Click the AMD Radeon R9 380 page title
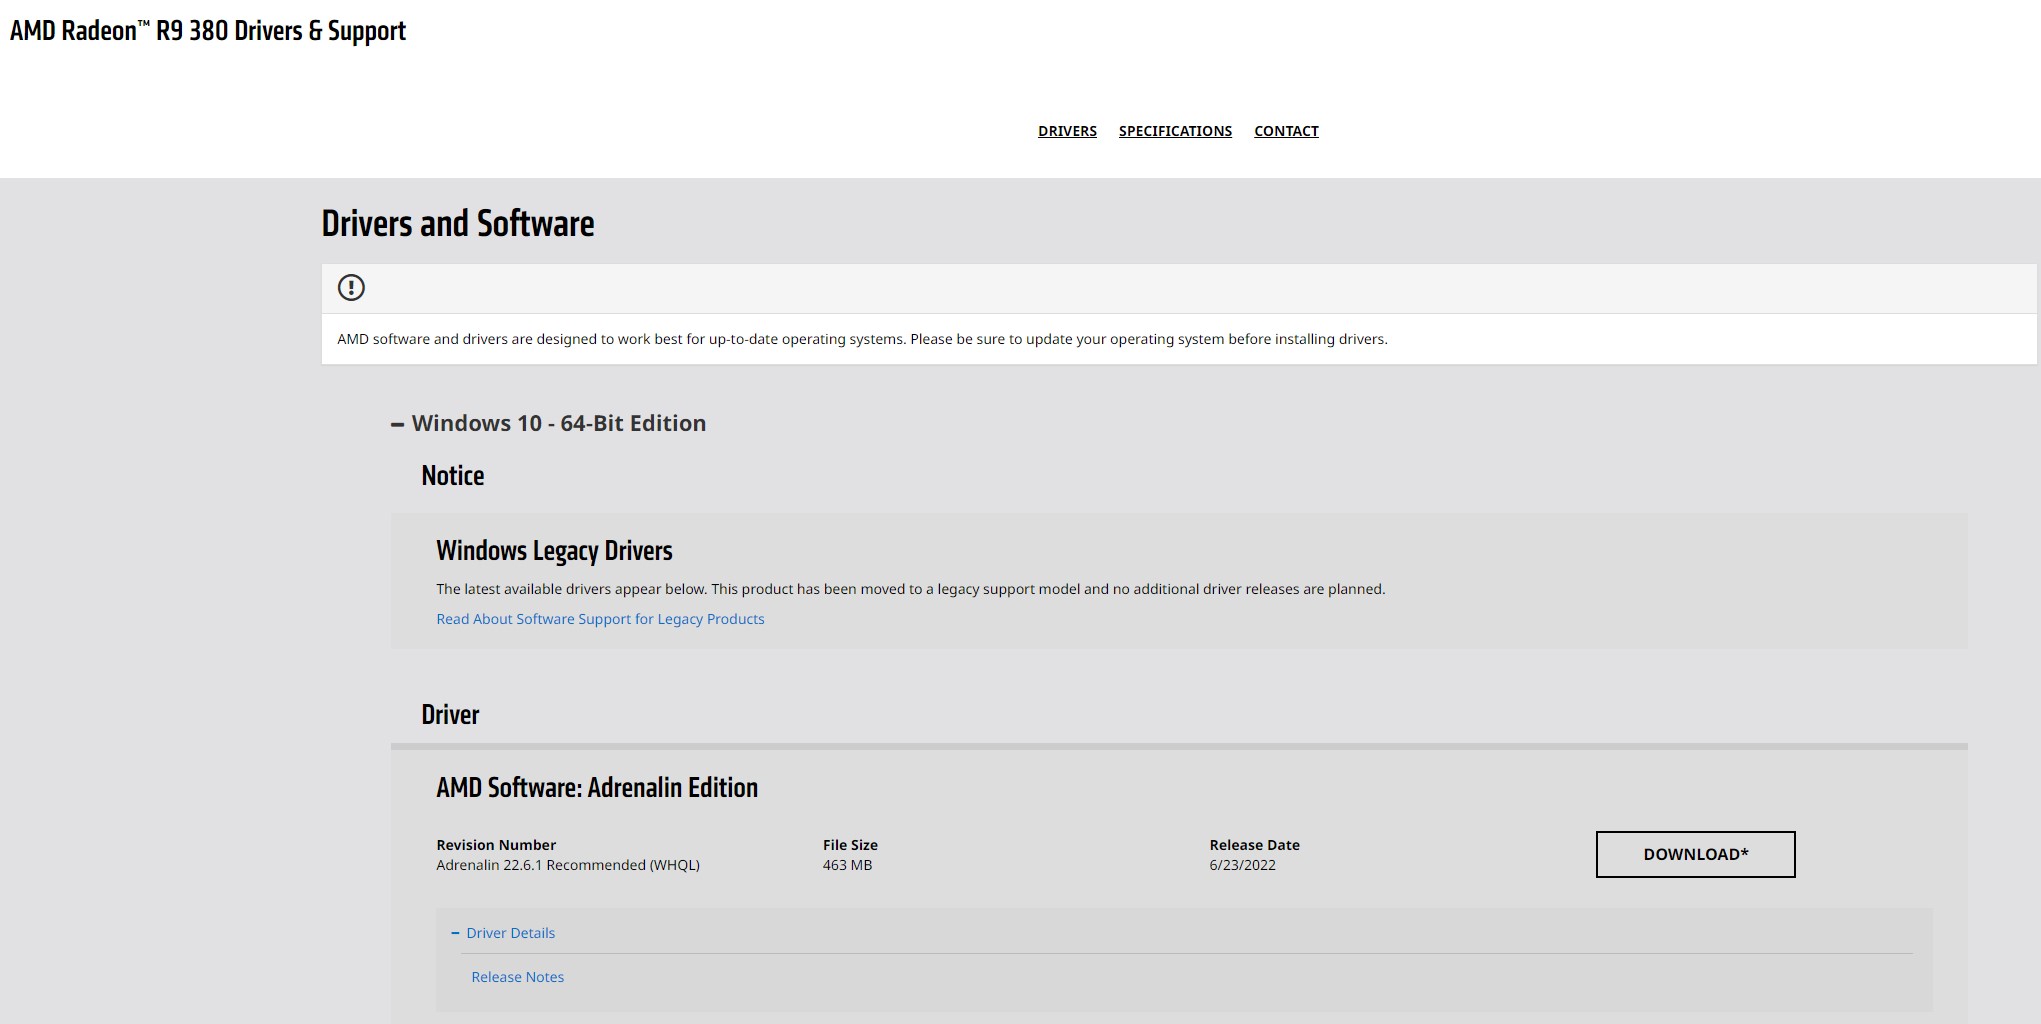The image size is (2041, 1024). 208,31
